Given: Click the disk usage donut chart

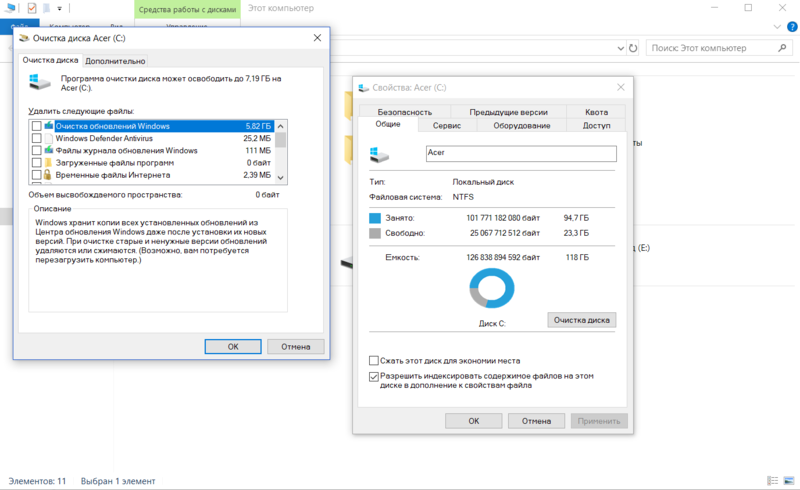Looking at the screenshot, I should (x=492, y=288).
